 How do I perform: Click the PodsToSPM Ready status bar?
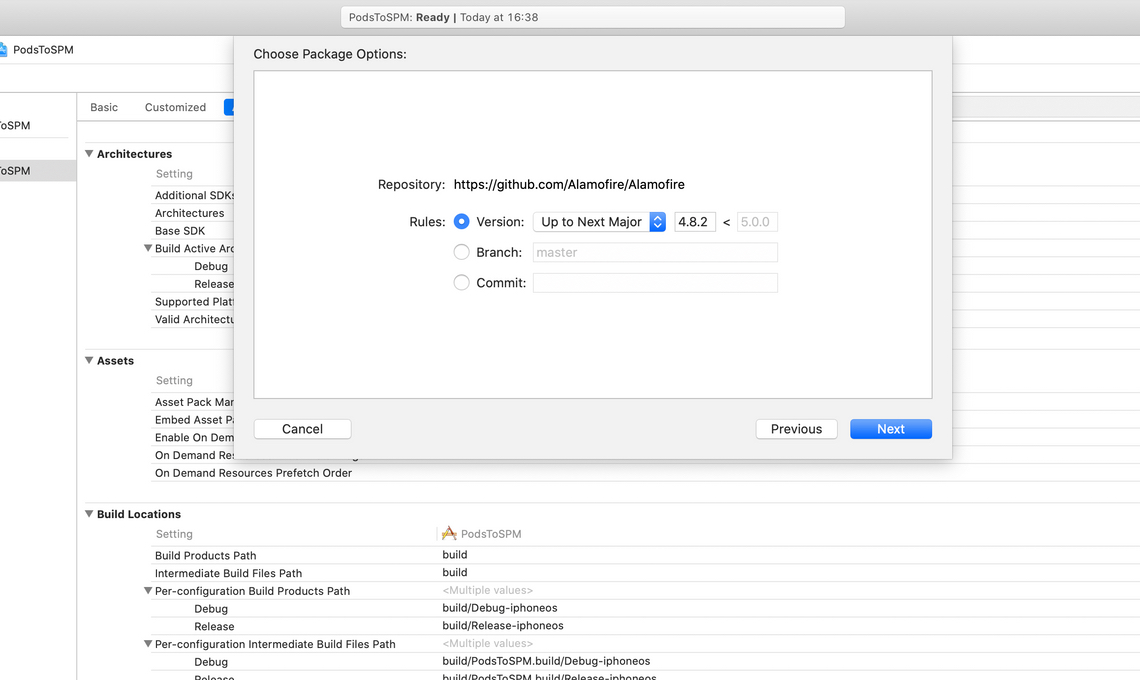click(593, 17)
